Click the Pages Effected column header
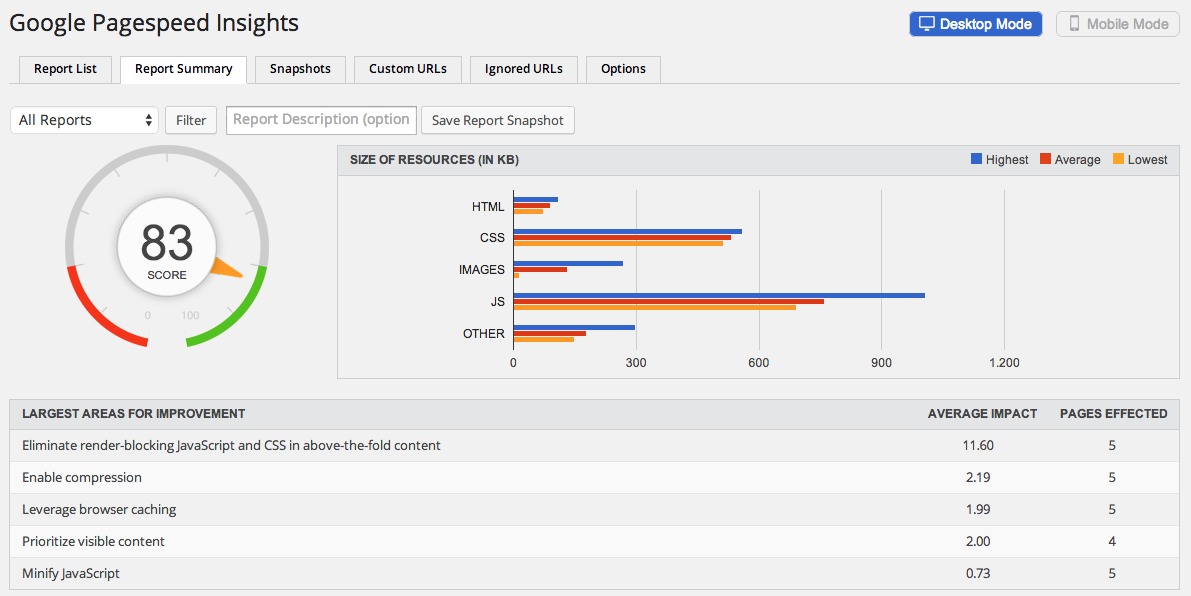 1114,414
